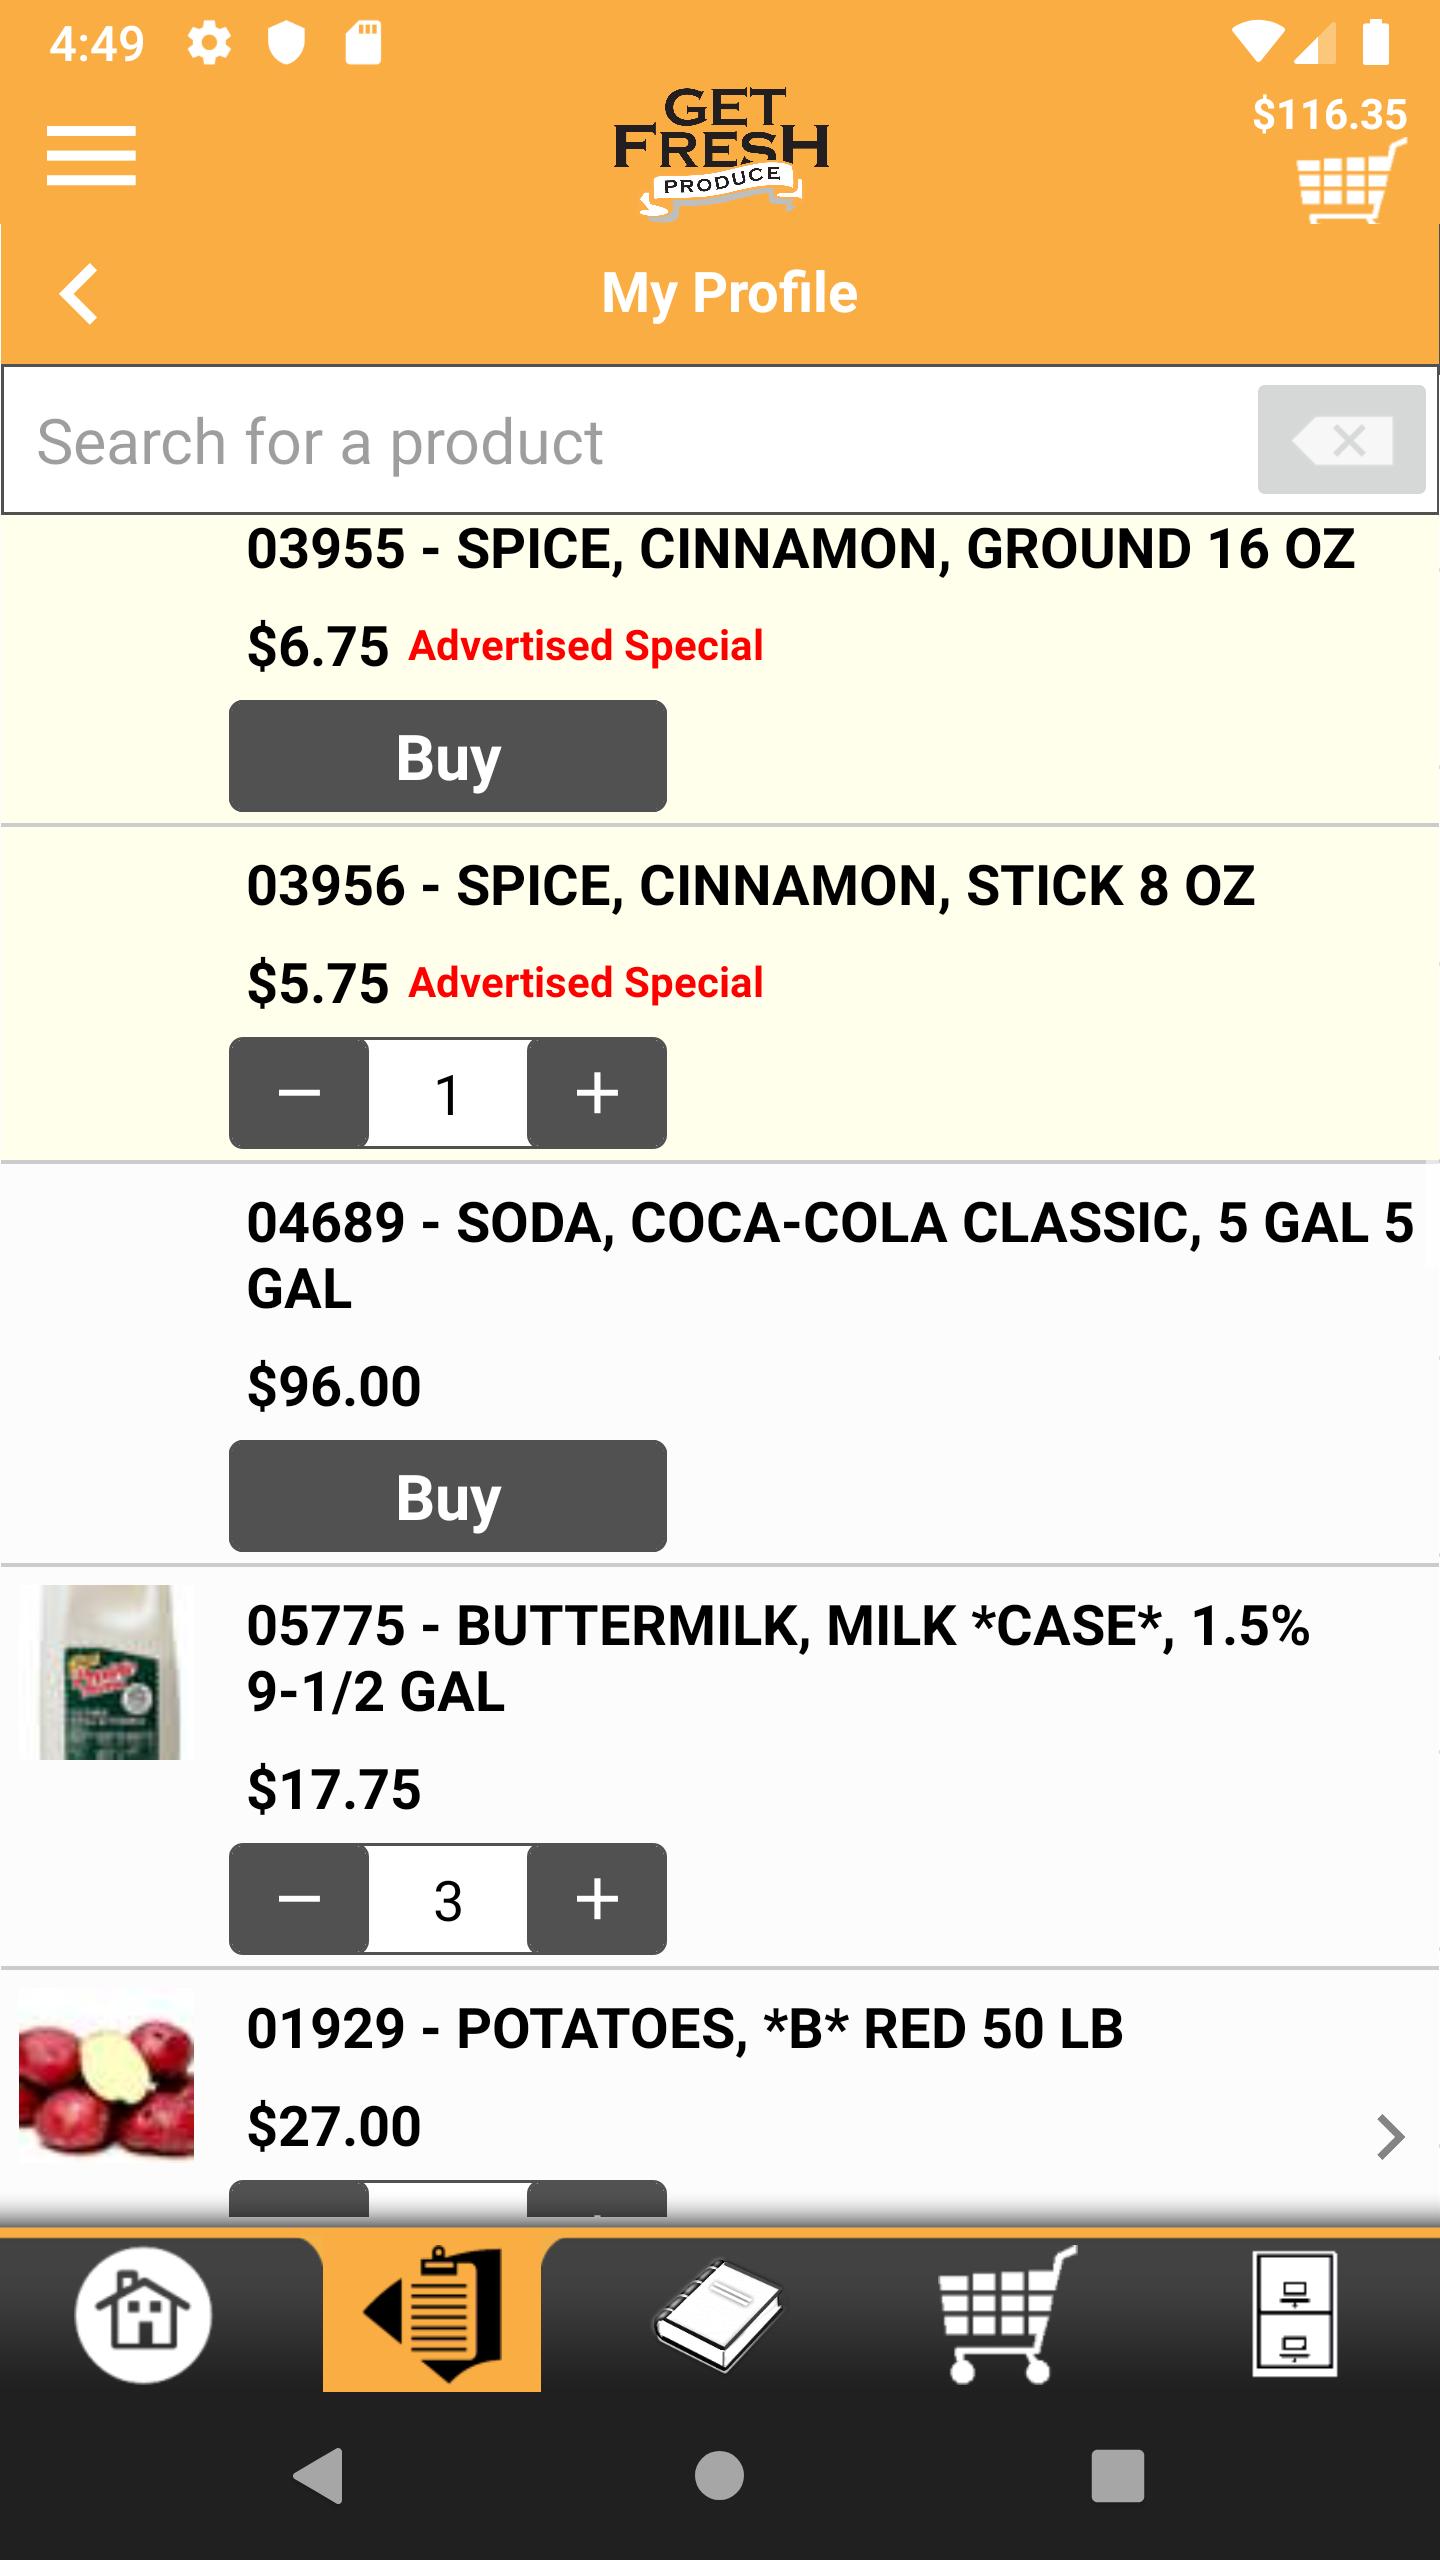This screenshot has width=1440, height=2560.
Task: Buy Coca-Cola Classic 5 gal soda
Action: (x=448, y=1496)
